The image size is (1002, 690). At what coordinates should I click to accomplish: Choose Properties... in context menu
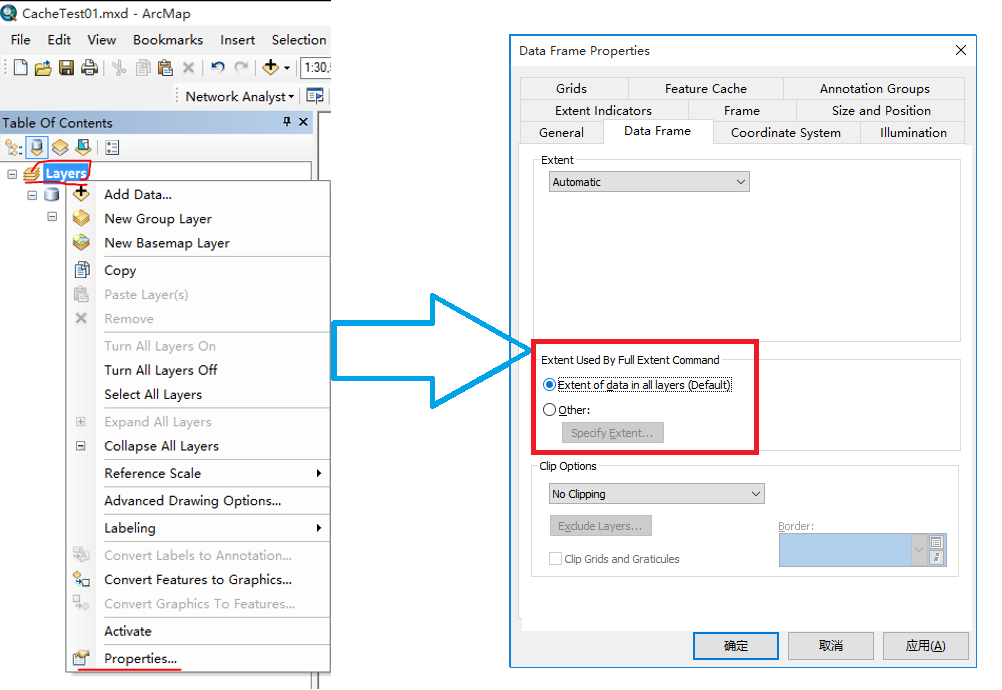[x=198, y=658]
